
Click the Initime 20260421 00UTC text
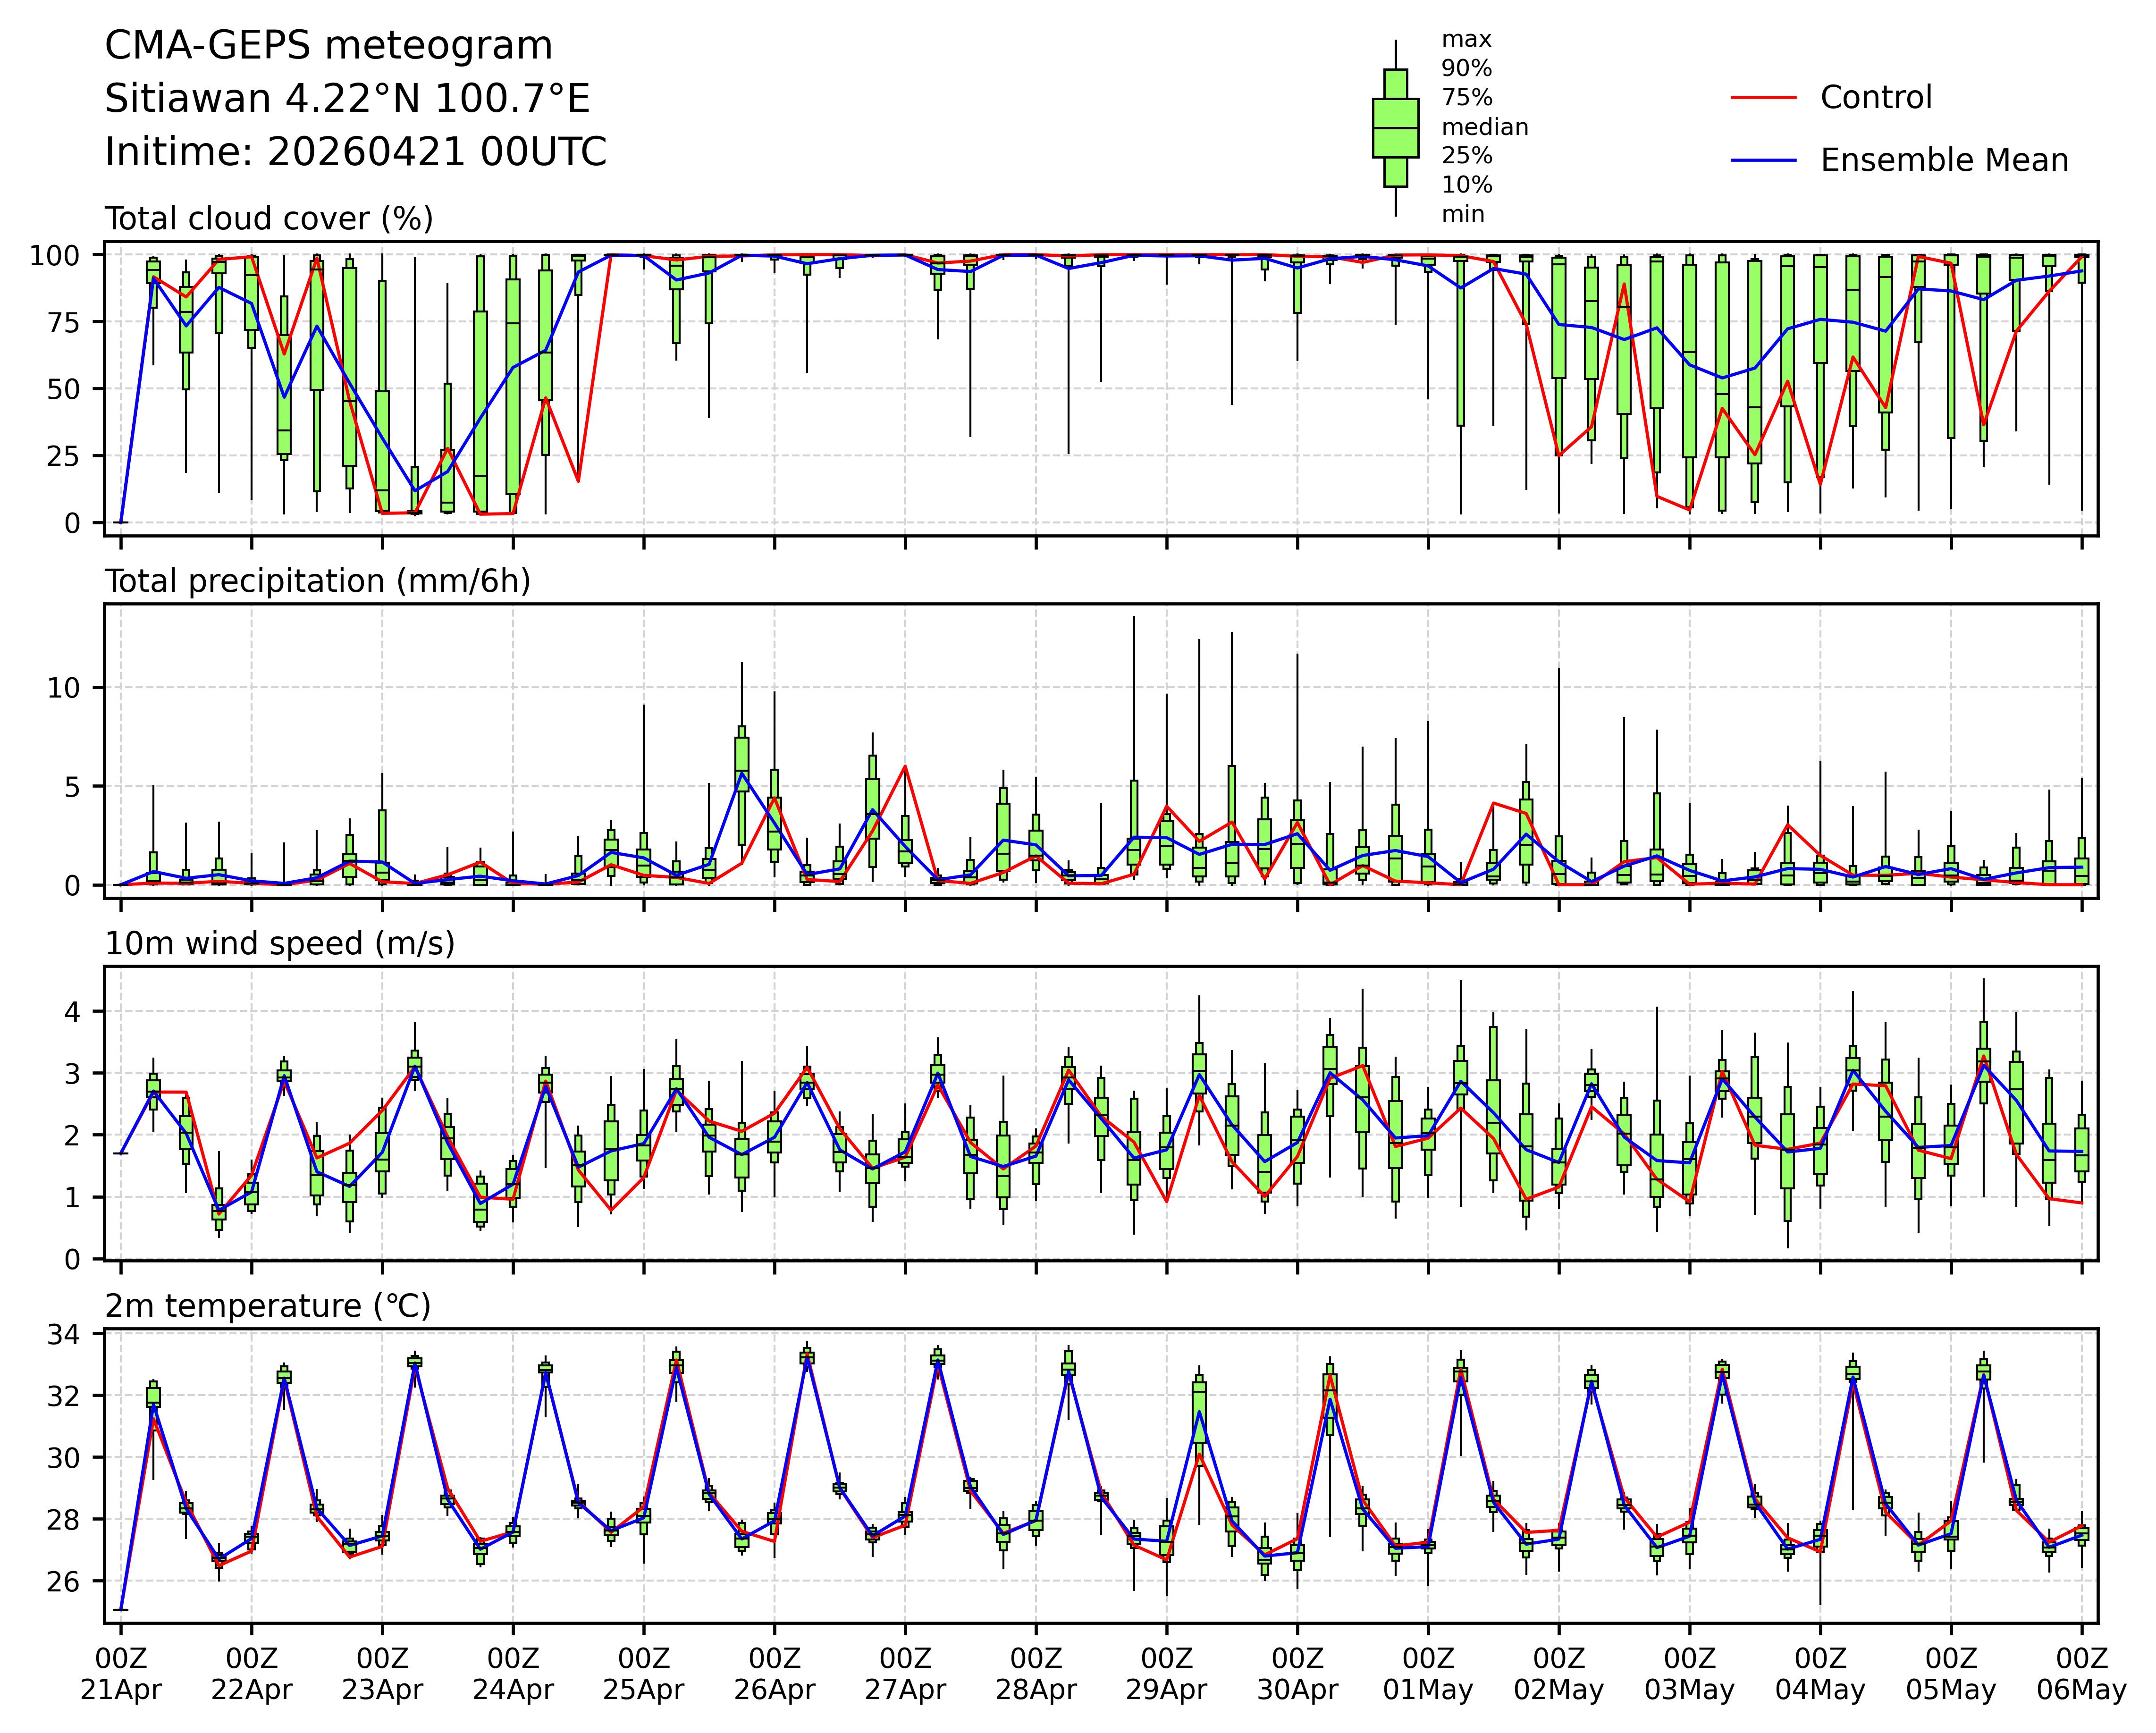coord(355,152)
